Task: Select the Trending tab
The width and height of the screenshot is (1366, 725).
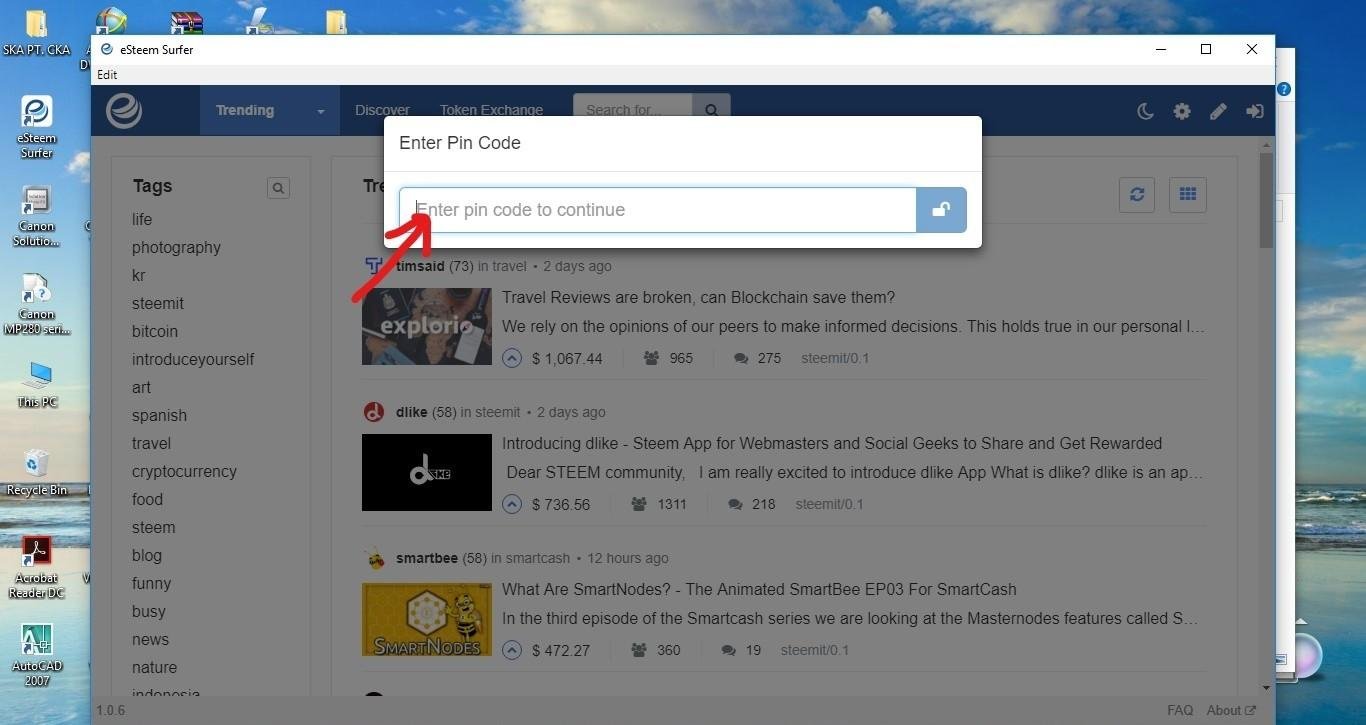Action: (245, 110)
